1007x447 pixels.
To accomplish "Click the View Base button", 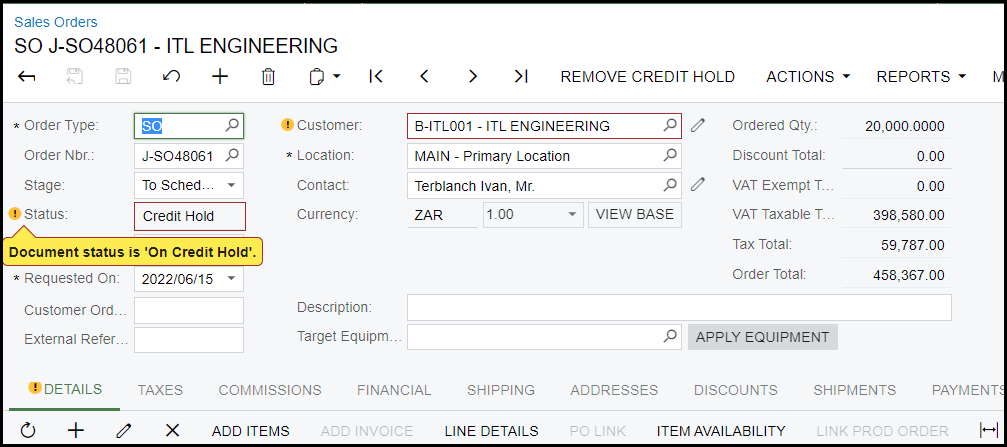I will point(635,215).
